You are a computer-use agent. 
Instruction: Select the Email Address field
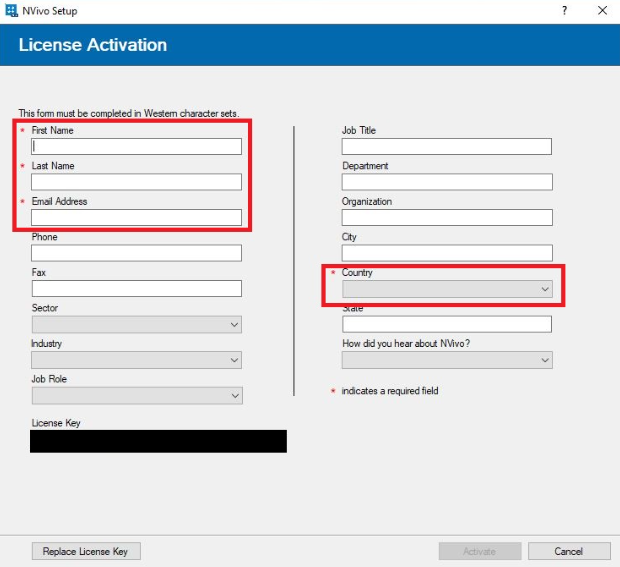click(x=136, y=217)
